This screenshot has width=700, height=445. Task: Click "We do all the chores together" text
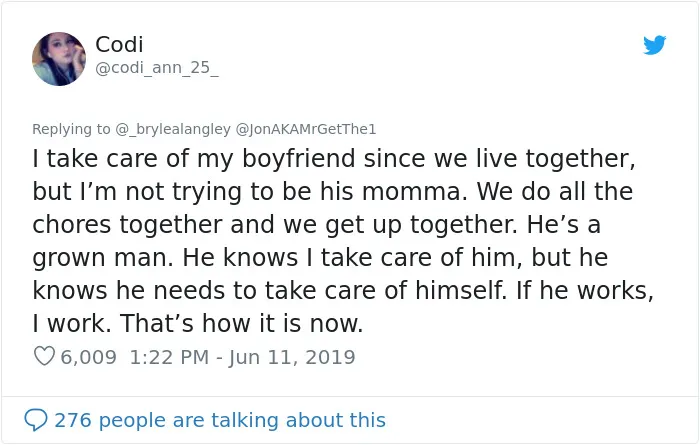(x=333, y=208)
